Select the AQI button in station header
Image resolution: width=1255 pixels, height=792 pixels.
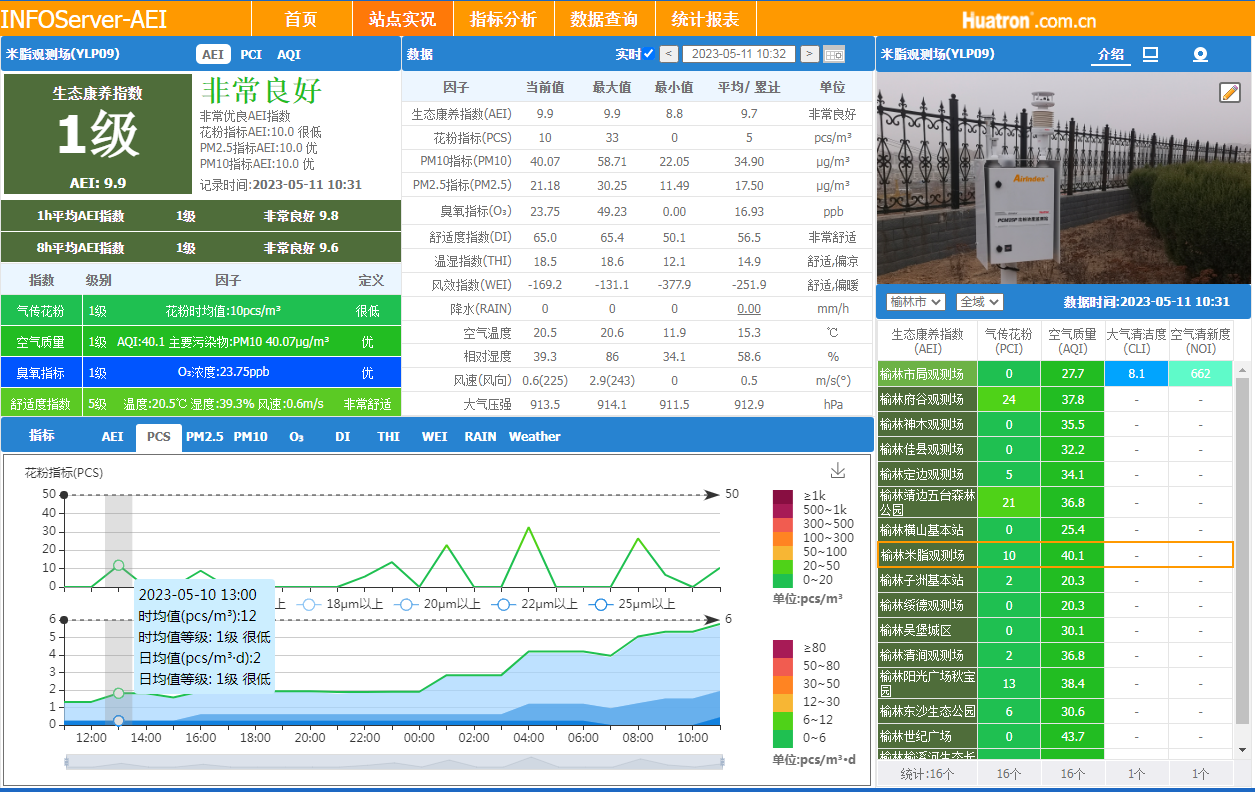(x=288, y=54)
